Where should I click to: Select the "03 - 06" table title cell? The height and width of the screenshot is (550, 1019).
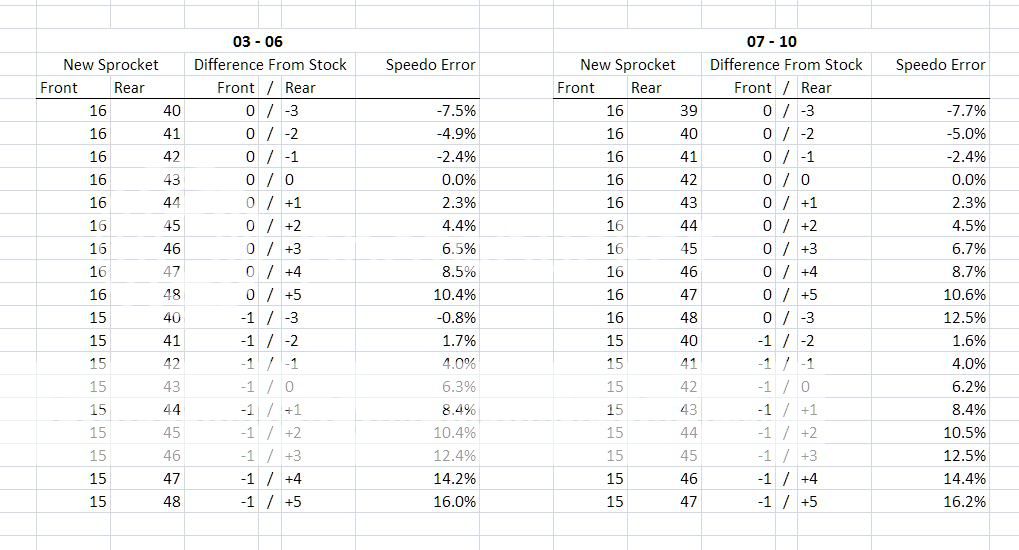pyautogui.click(x=258, y=41)
